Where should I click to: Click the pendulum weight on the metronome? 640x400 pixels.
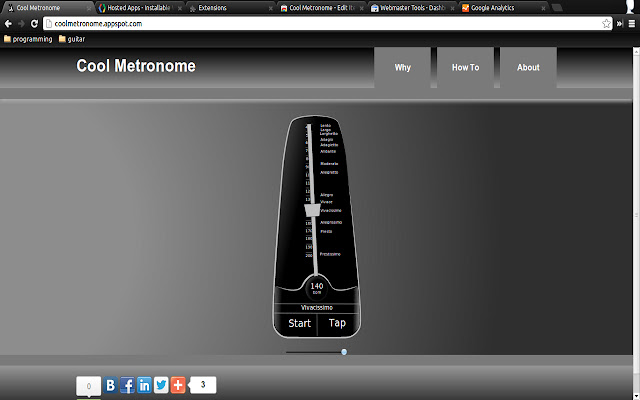pyautogui.click(x=312, y=211)
